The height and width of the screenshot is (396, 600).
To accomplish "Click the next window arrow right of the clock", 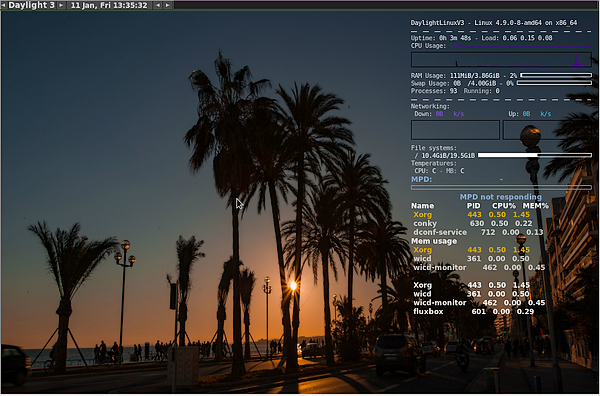I will pos(168,5).
